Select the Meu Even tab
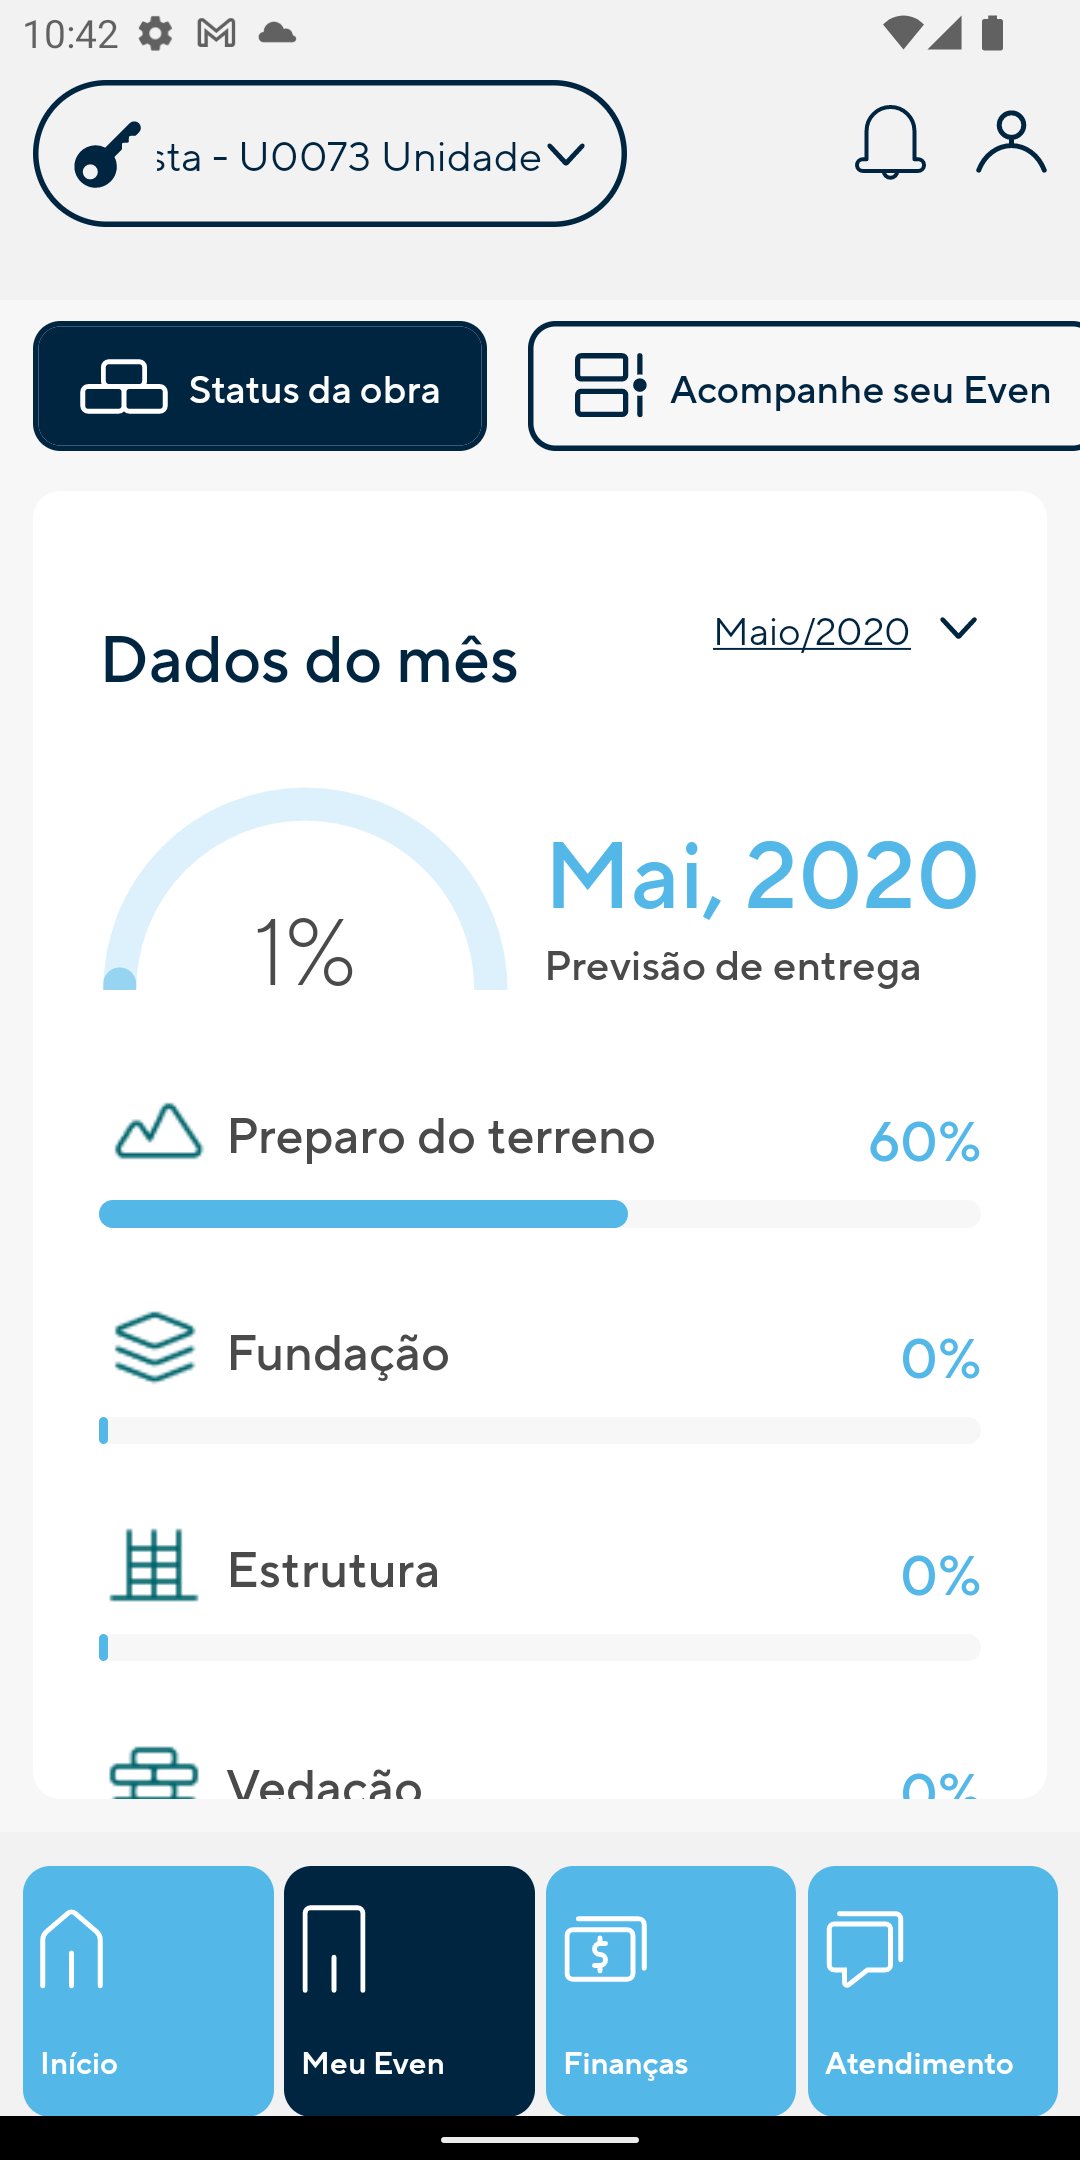The height and width of the screenshot is (2160, 1080). coord(409,1990)
